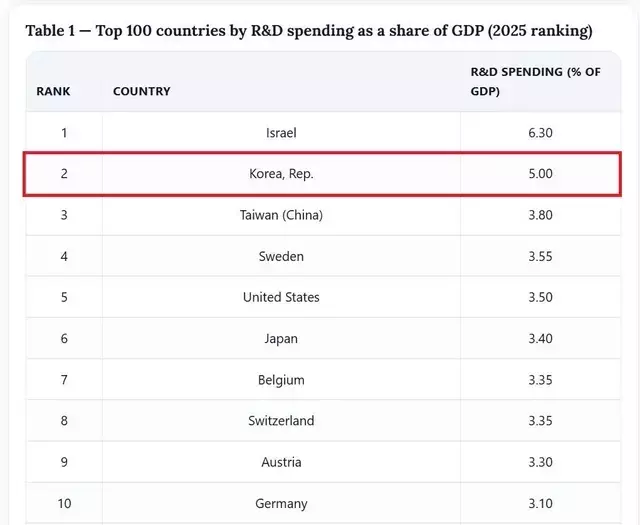Select the Israel country cell

pos(281,133)
